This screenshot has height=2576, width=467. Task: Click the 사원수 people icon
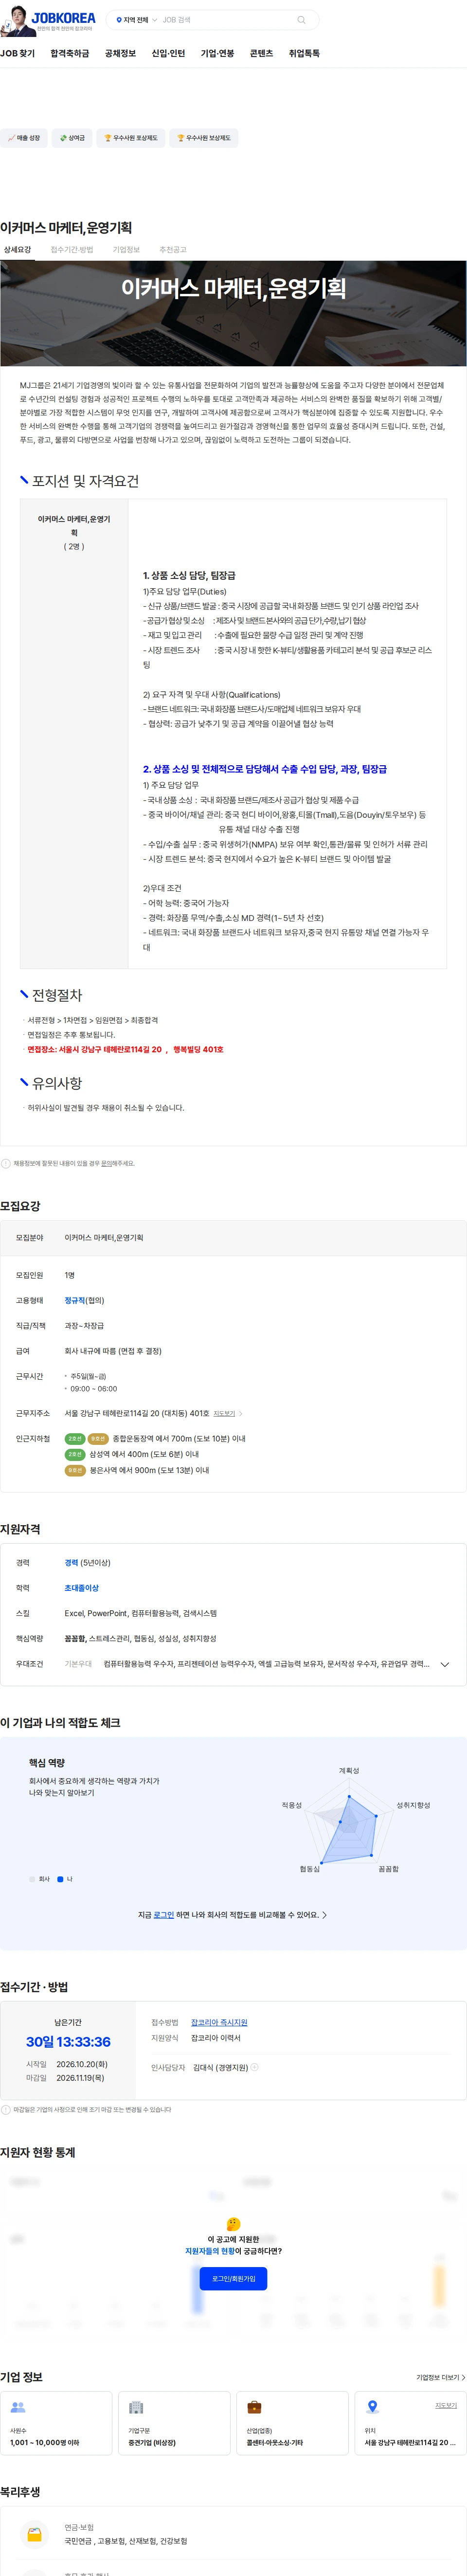(17, 2407)
